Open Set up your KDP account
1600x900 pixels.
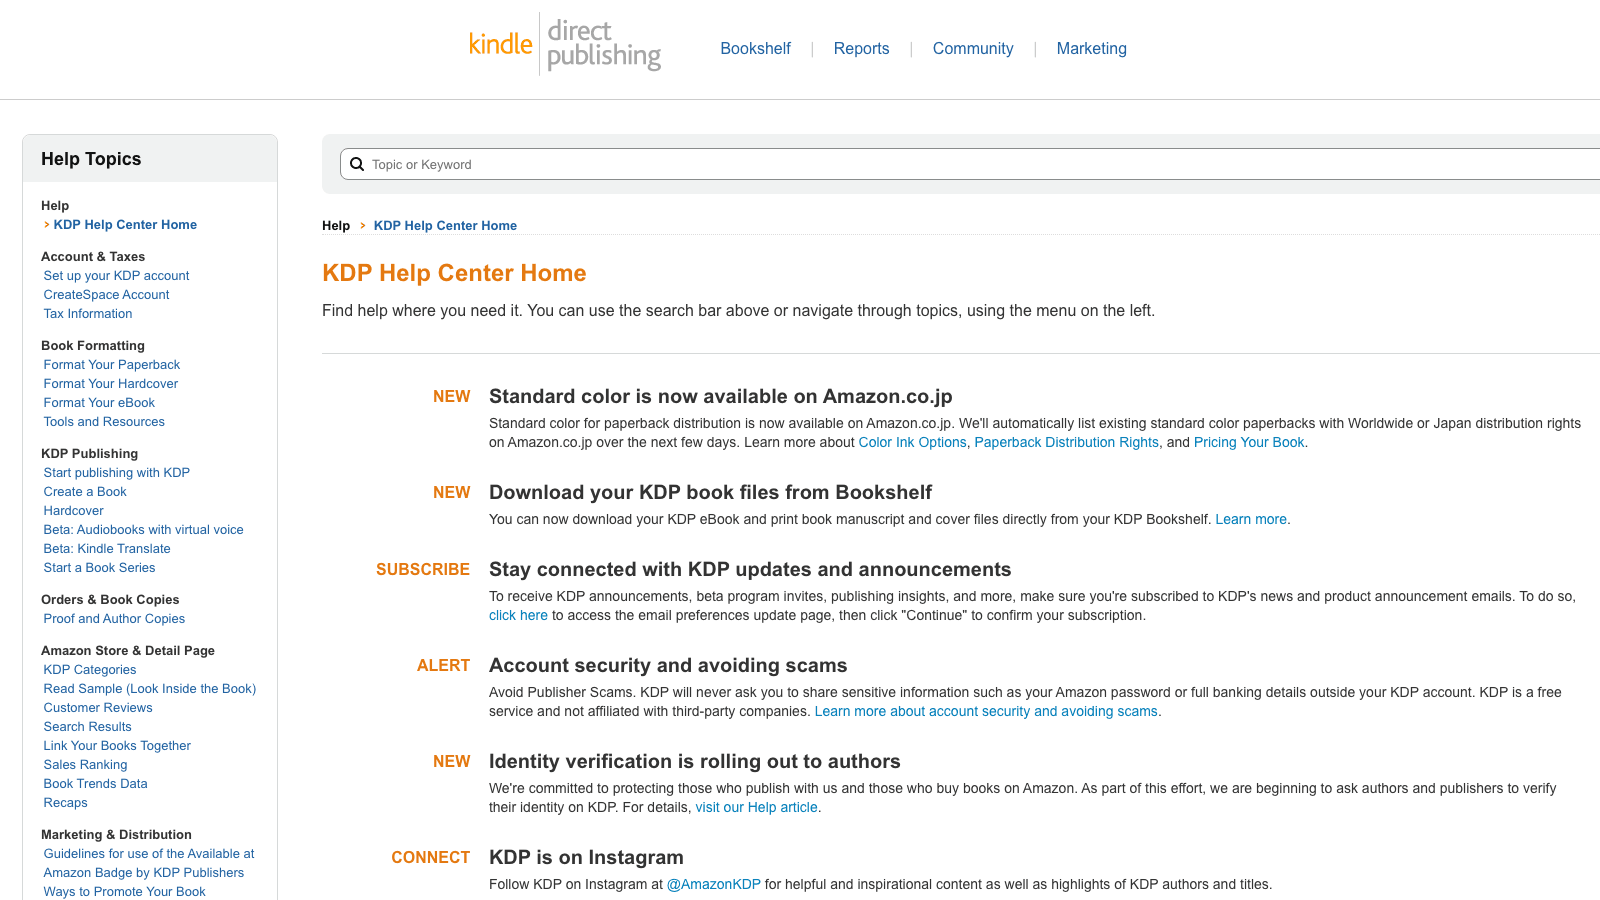(116, 275)
